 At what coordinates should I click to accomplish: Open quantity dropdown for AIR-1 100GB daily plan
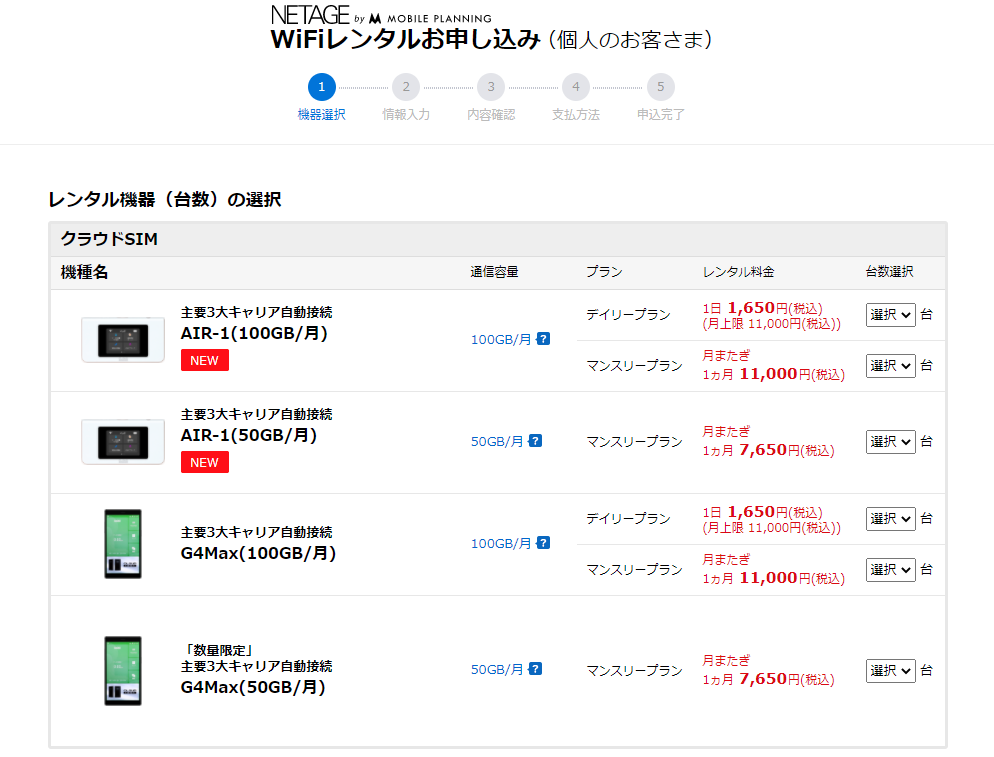click(890, 314)
